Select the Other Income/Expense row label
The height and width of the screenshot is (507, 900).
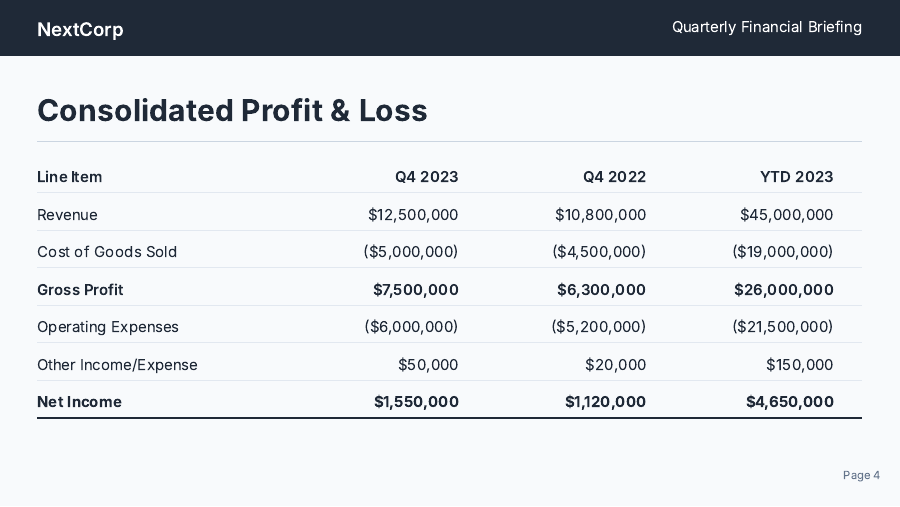pyautogui.click(x=117, y=365)
